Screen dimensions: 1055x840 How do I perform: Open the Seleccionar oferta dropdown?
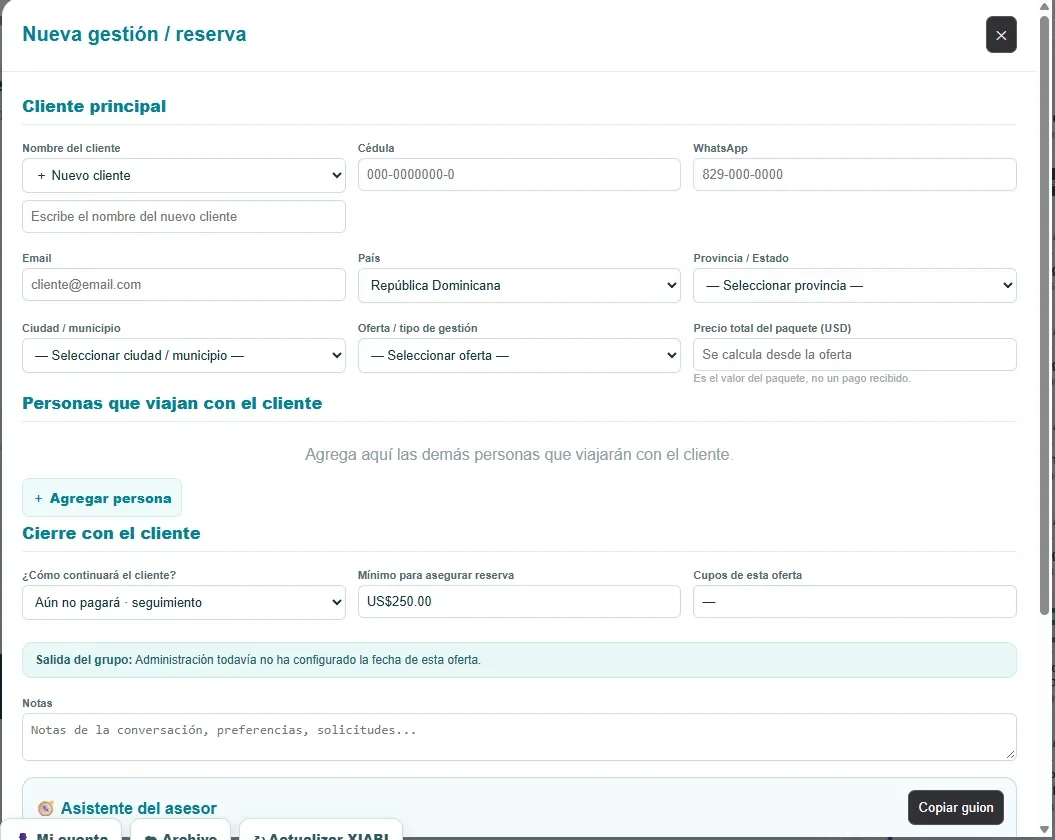[x=519, y=355]
